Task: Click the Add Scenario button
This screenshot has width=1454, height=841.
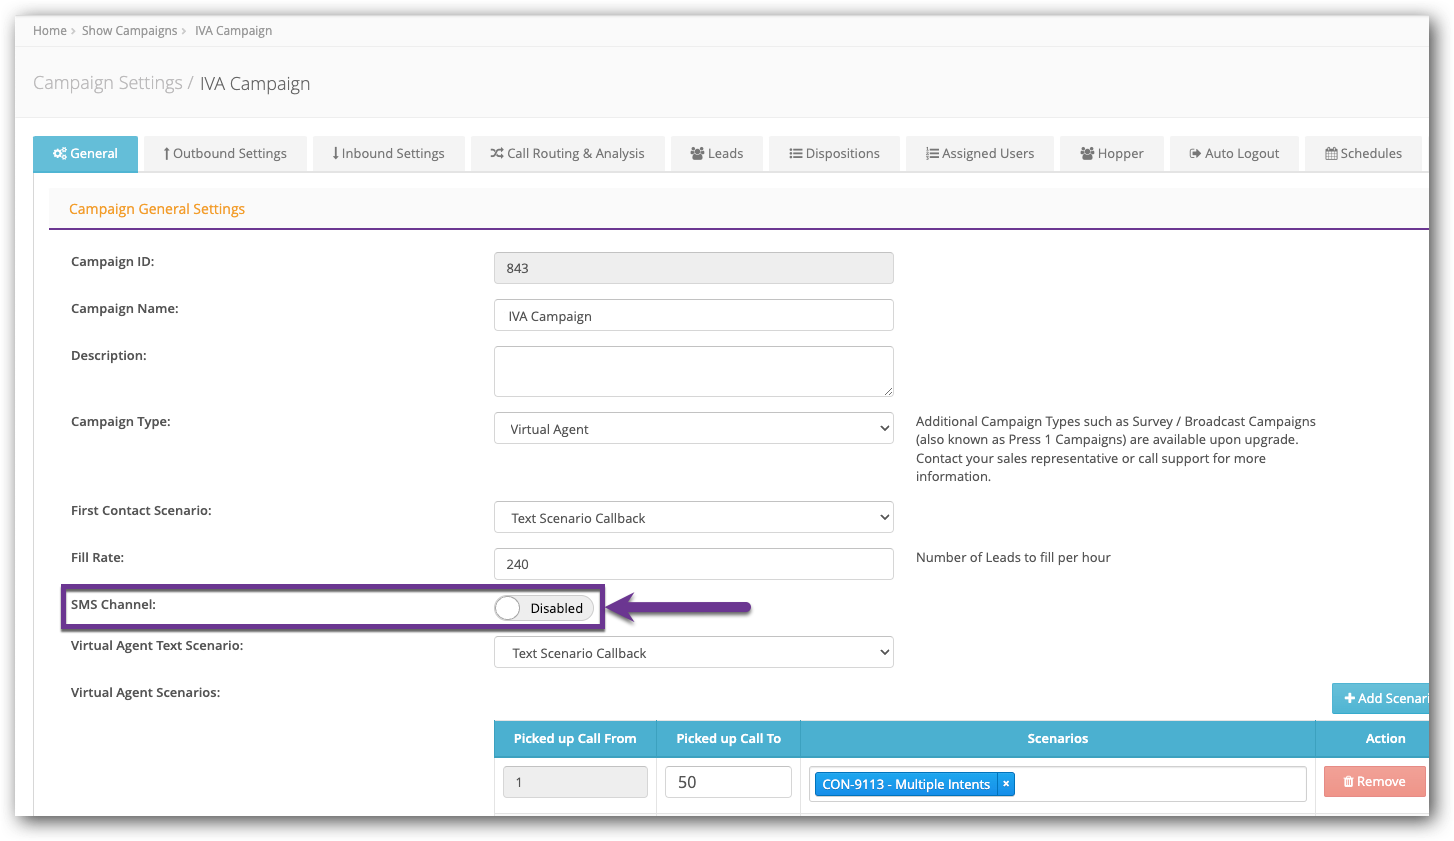Action: tap(1381, 698)
